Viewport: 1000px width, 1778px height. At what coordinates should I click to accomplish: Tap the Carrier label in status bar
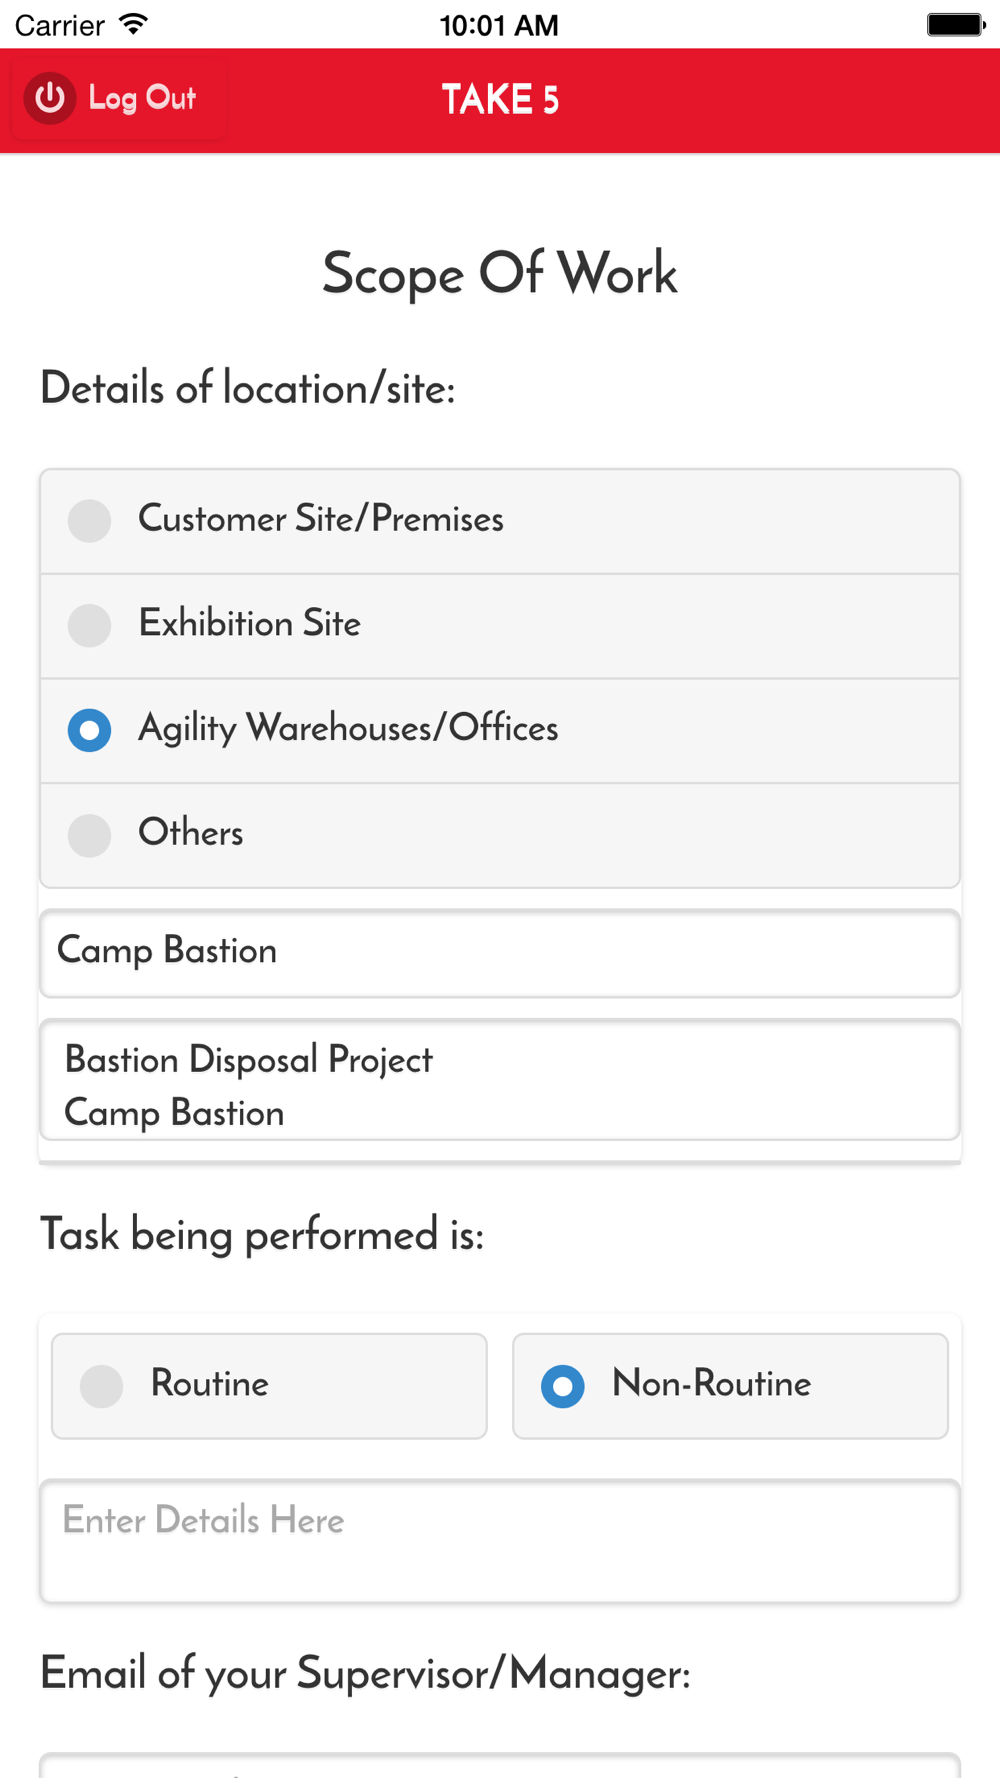59,25
